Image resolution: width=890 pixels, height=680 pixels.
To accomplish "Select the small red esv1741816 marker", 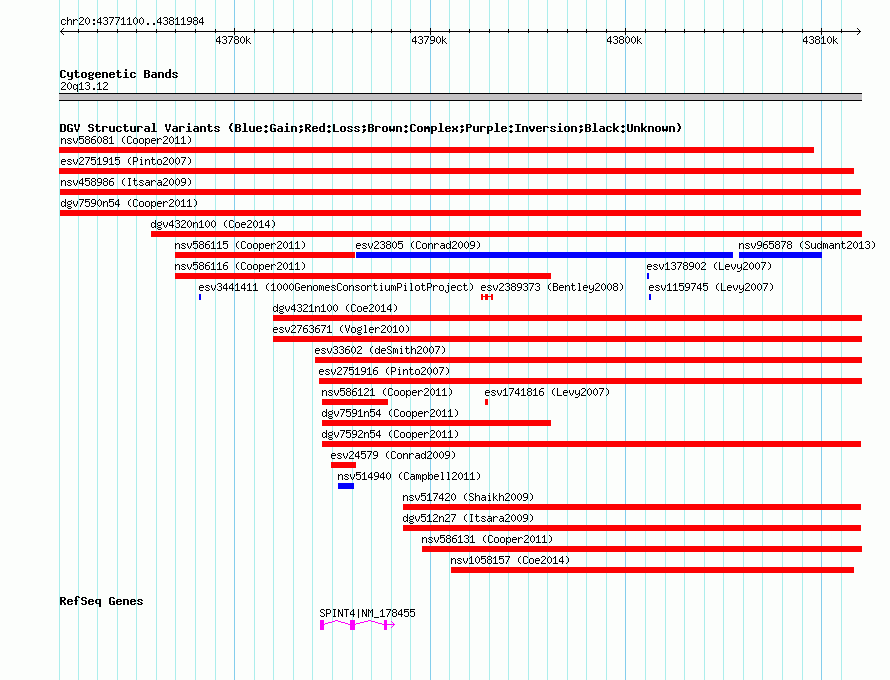I will pos(486,402).
